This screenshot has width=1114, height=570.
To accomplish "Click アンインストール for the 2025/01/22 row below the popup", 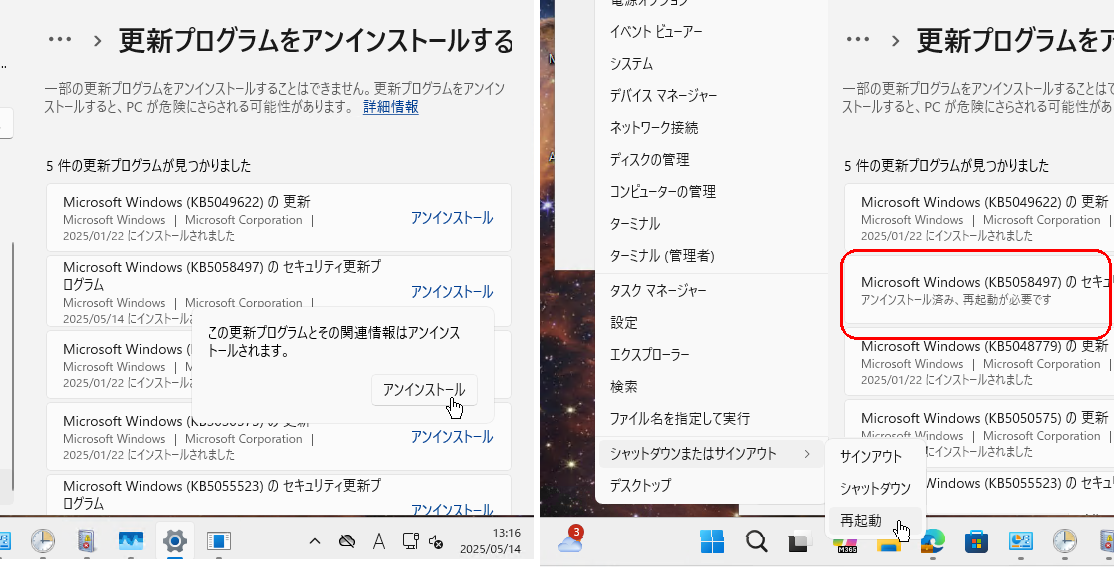I will (452, 436).
